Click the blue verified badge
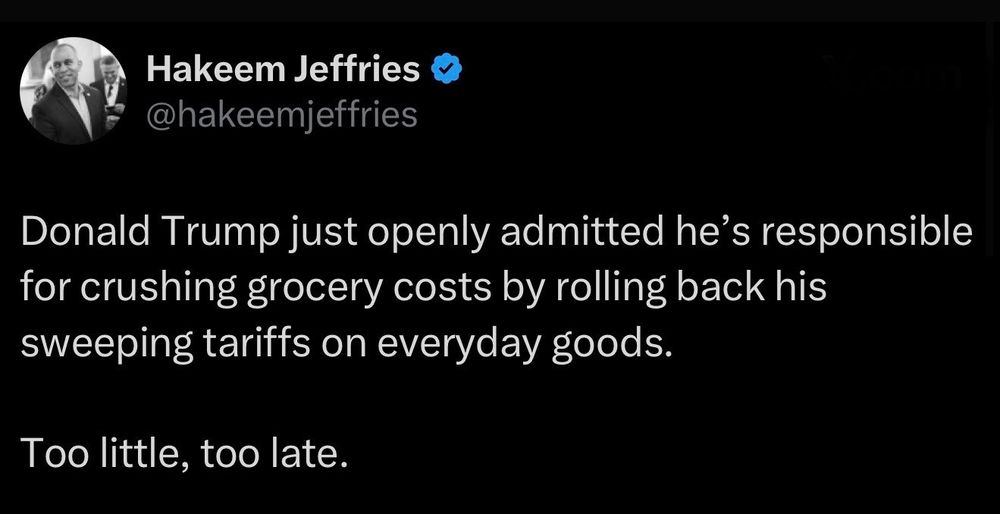The image size is (1000, 514). [444, 69]
